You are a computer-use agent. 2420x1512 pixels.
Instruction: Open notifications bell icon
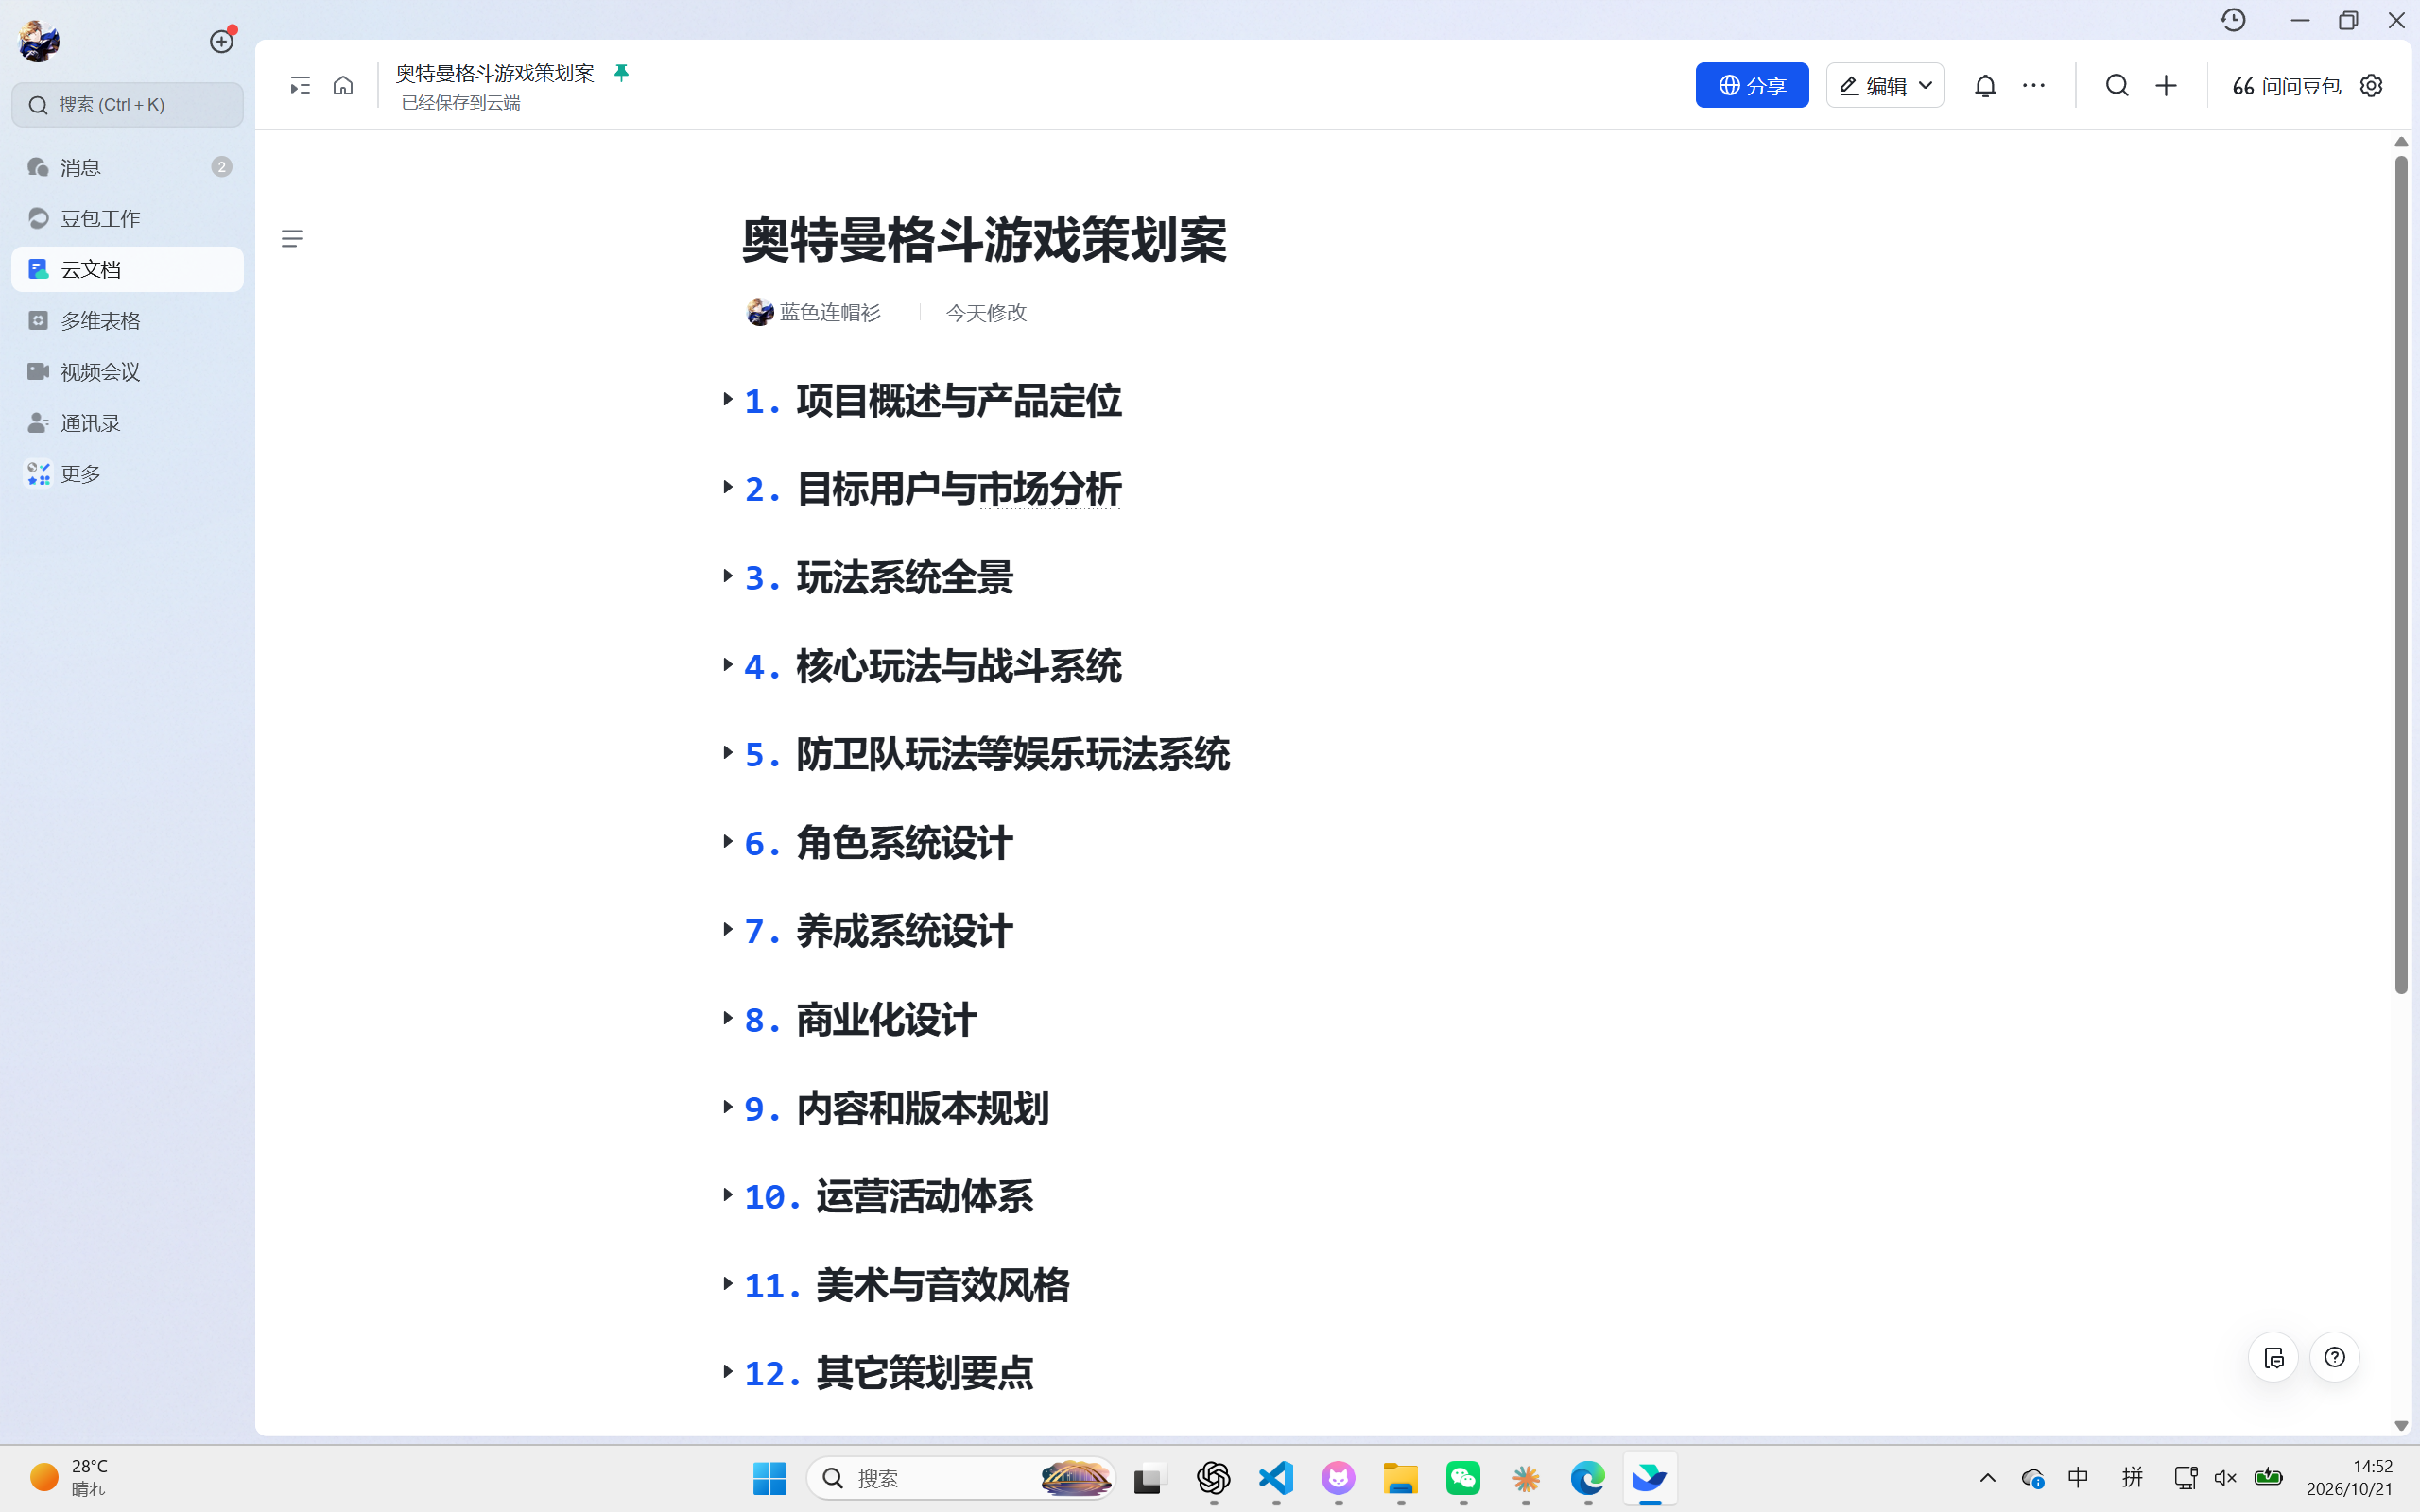coord(1985,86)
